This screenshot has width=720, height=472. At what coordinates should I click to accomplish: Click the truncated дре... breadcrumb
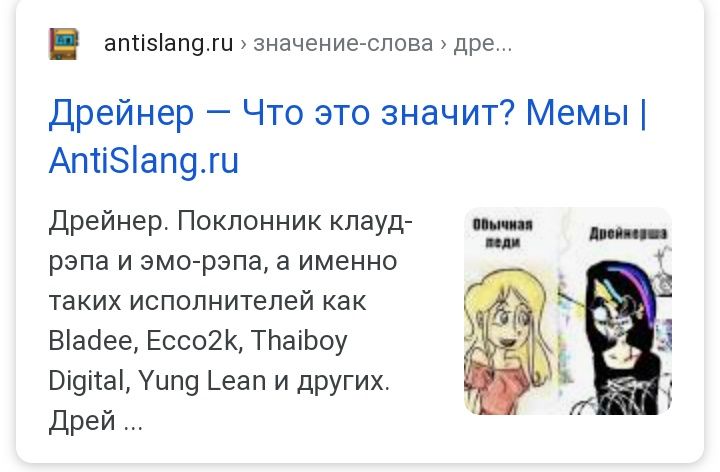click(x=483, y=45)
